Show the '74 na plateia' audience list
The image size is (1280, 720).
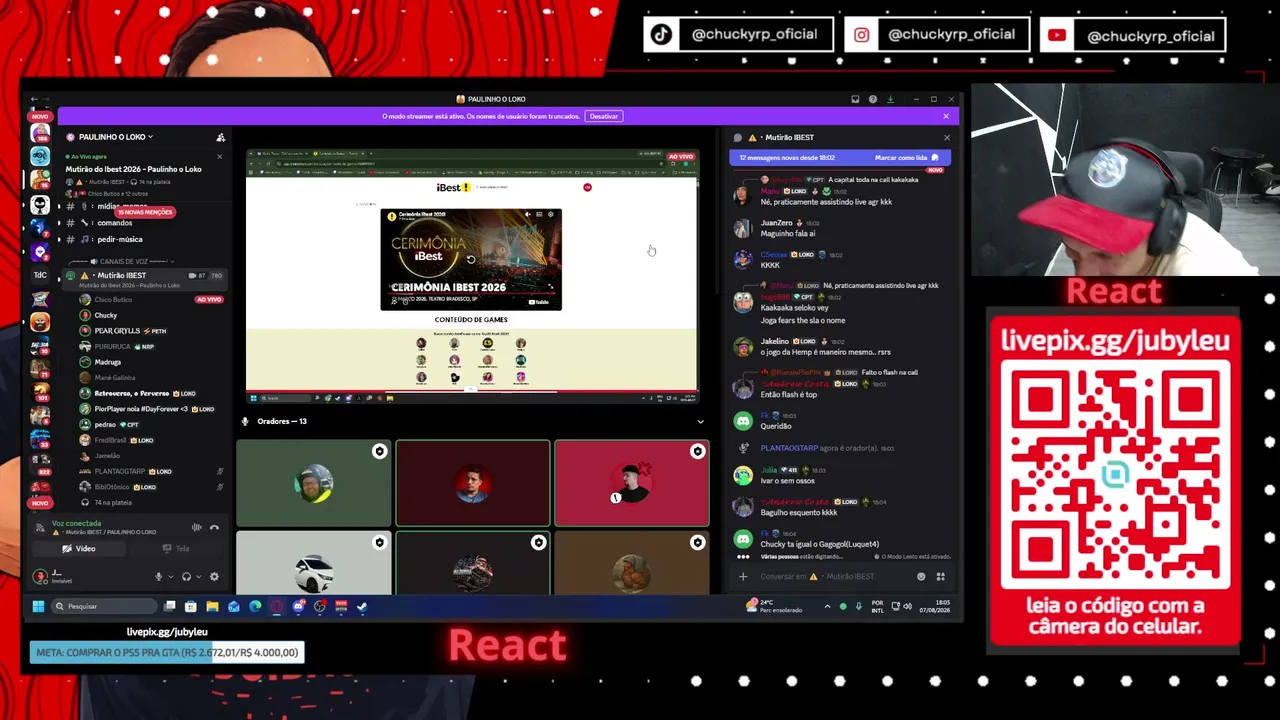click(x=112, y=502)
